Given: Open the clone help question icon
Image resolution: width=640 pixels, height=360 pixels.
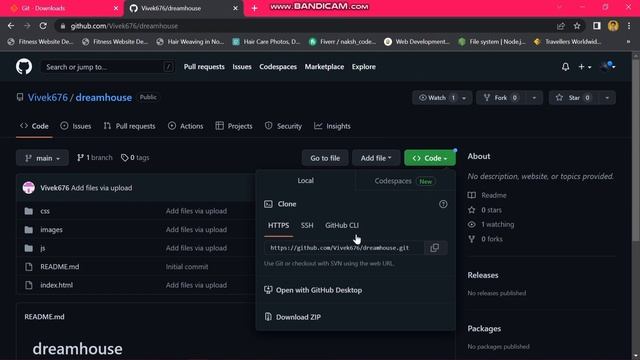Looking at the screenshot, I should pos(443,204).
